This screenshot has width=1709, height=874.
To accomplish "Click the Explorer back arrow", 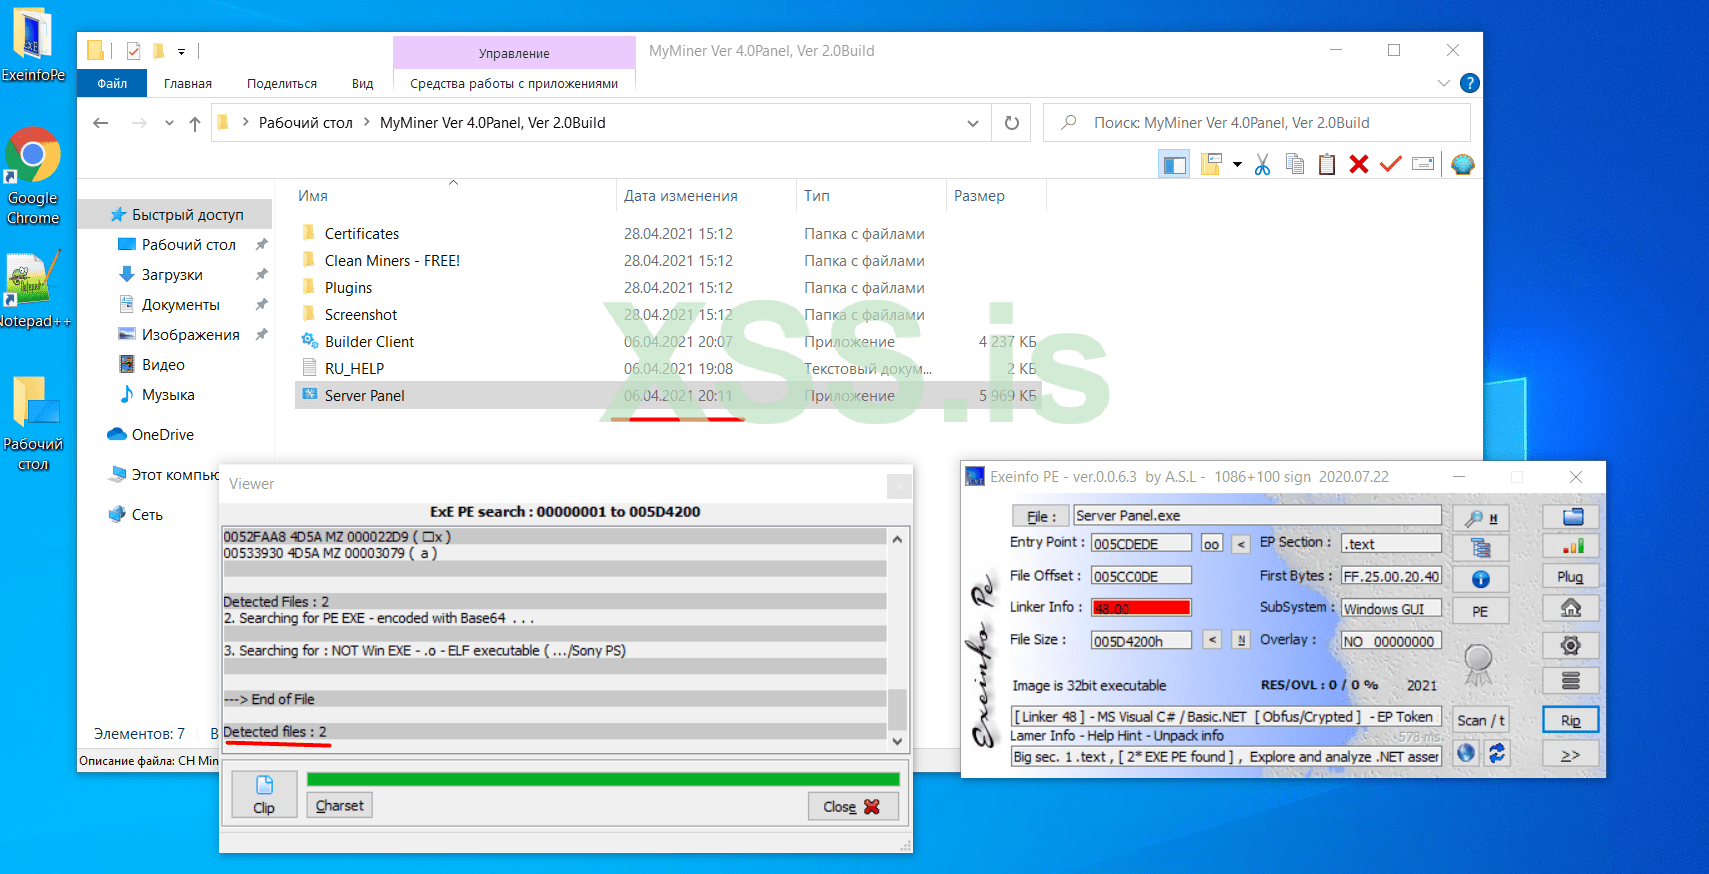I will 100,123.
